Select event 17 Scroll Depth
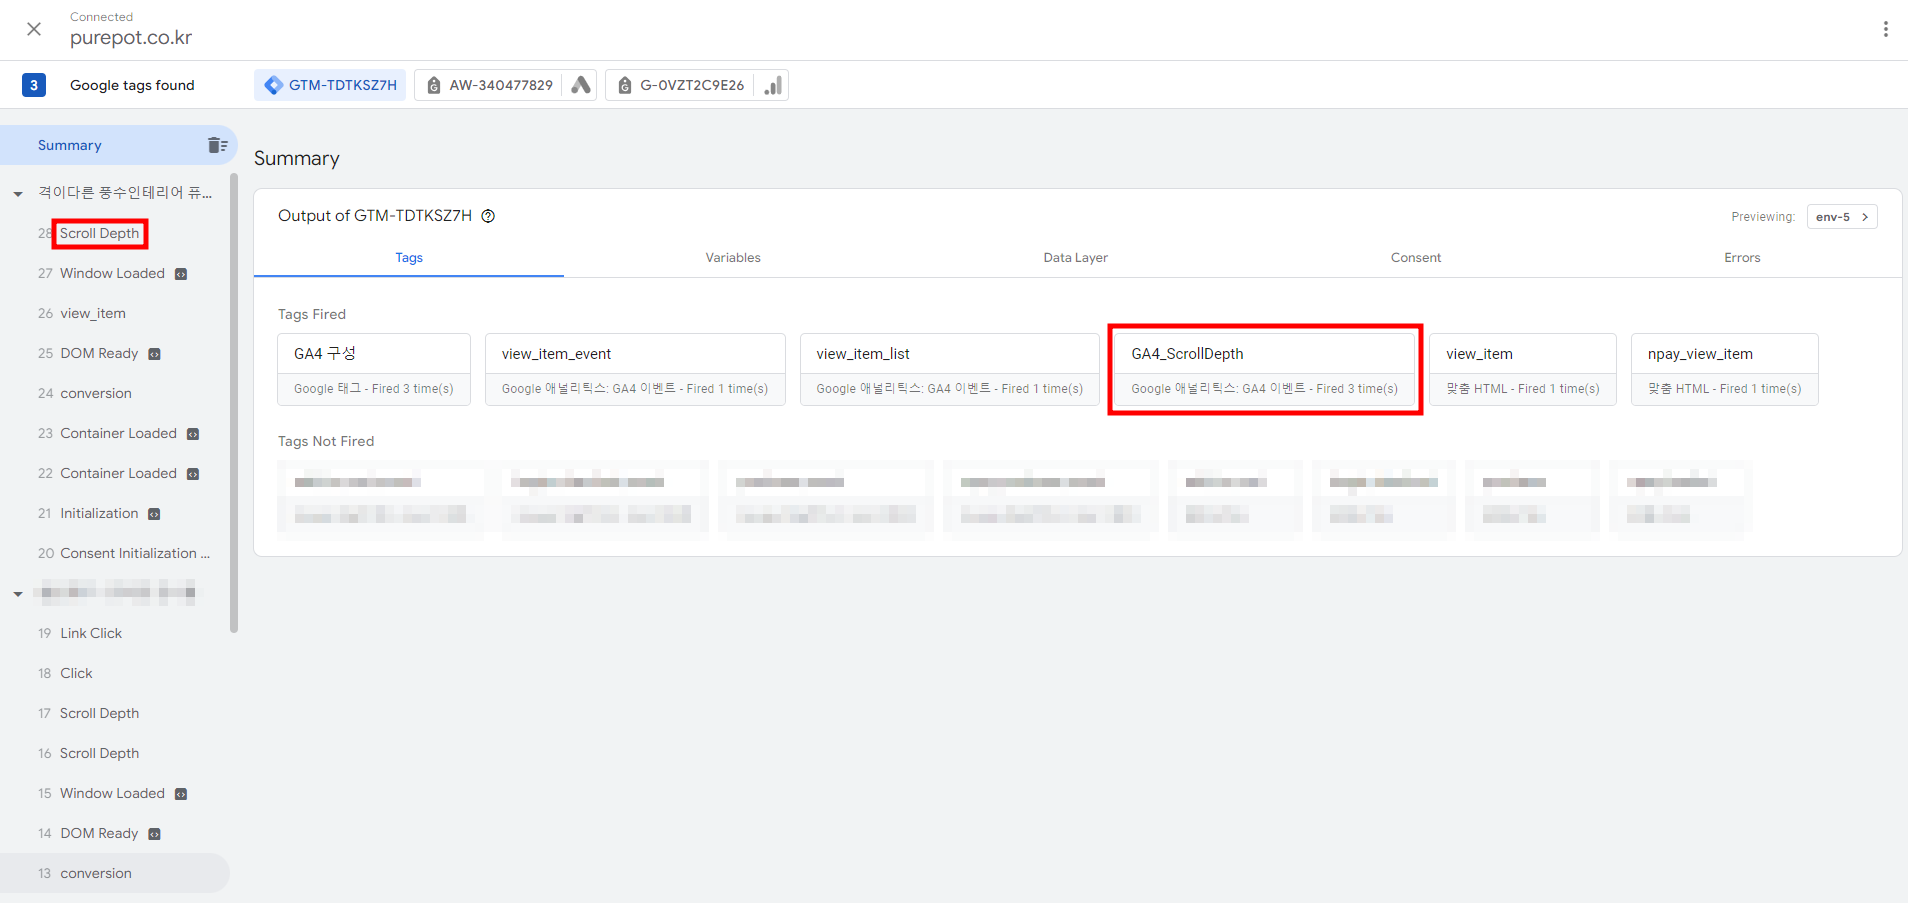Screen dimensions: 1908x903 click(99, 713)
